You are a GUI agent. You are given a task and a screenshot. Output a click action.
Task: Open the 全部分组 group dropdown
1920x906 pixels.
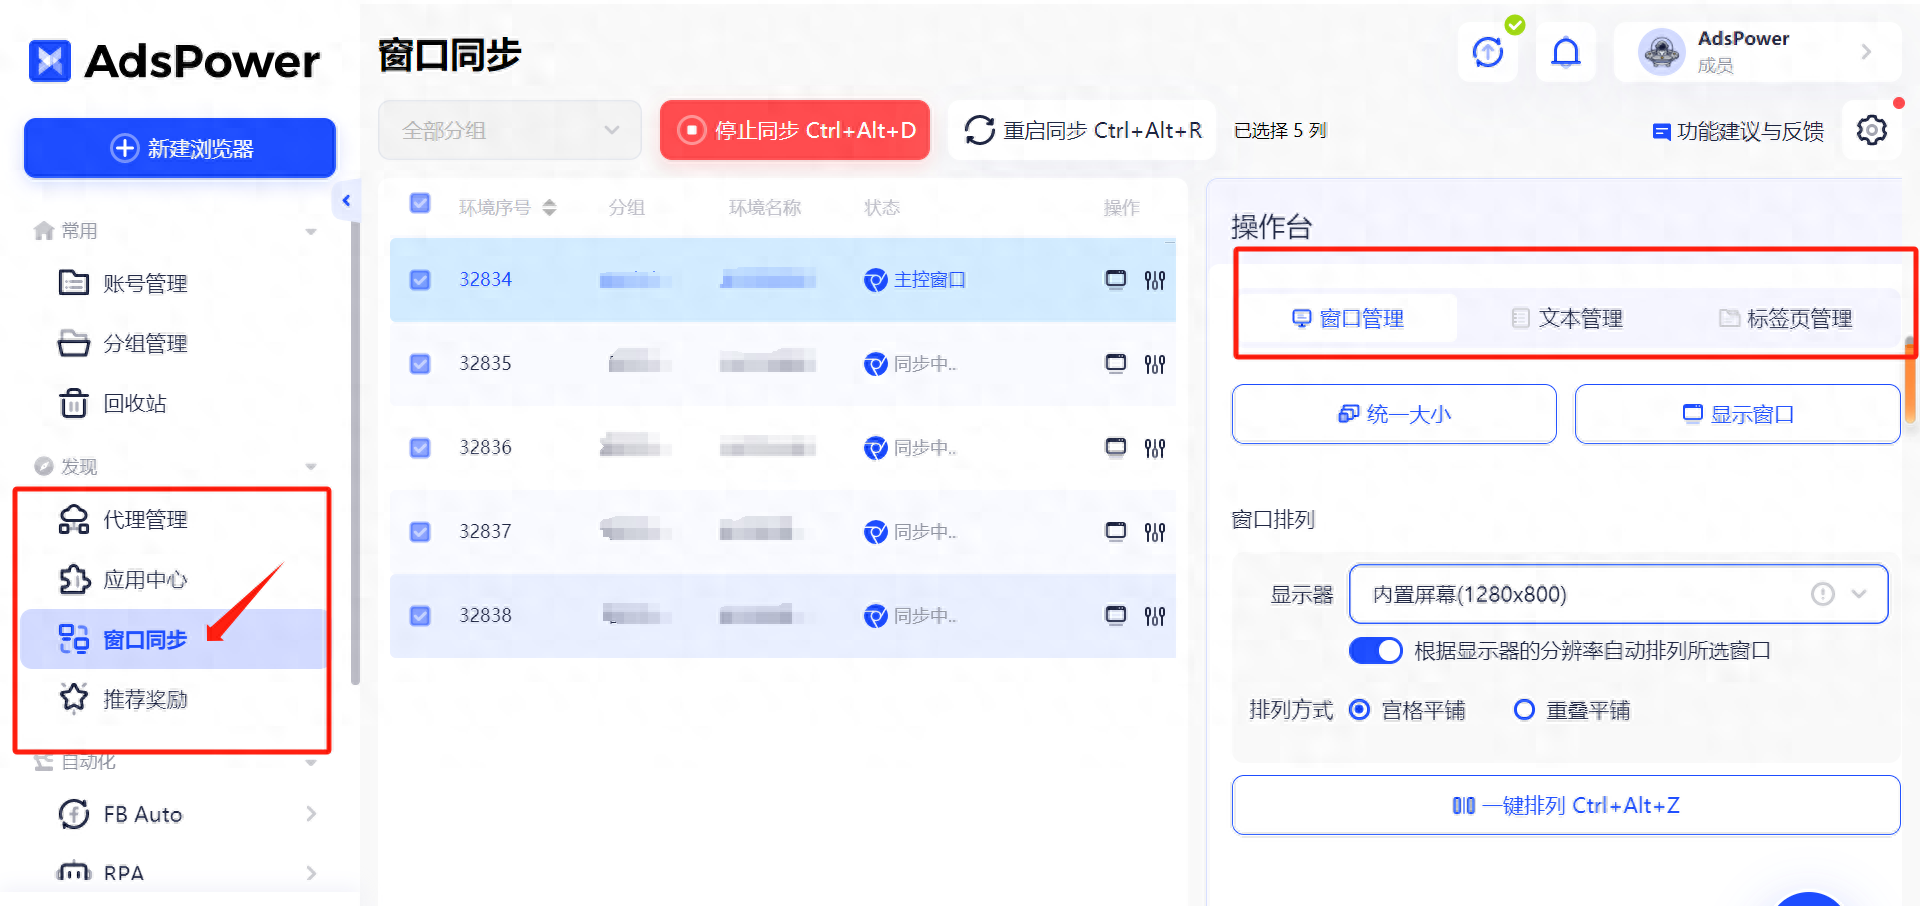[509, 130]
